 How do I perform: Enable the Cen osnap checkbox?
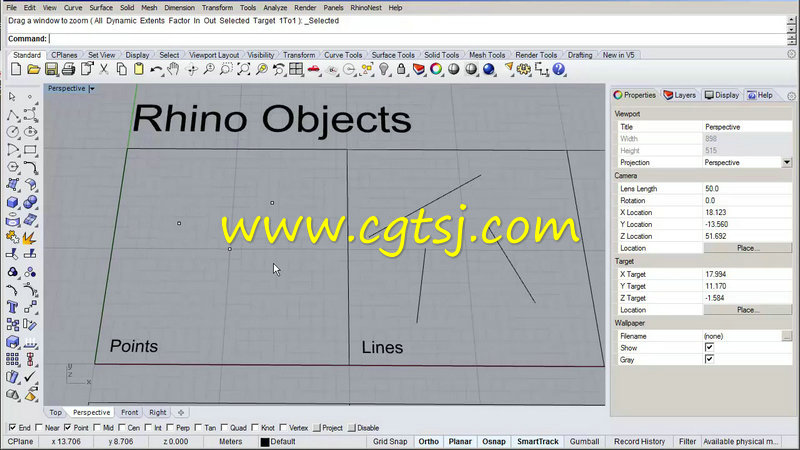(x=122, y=428)
